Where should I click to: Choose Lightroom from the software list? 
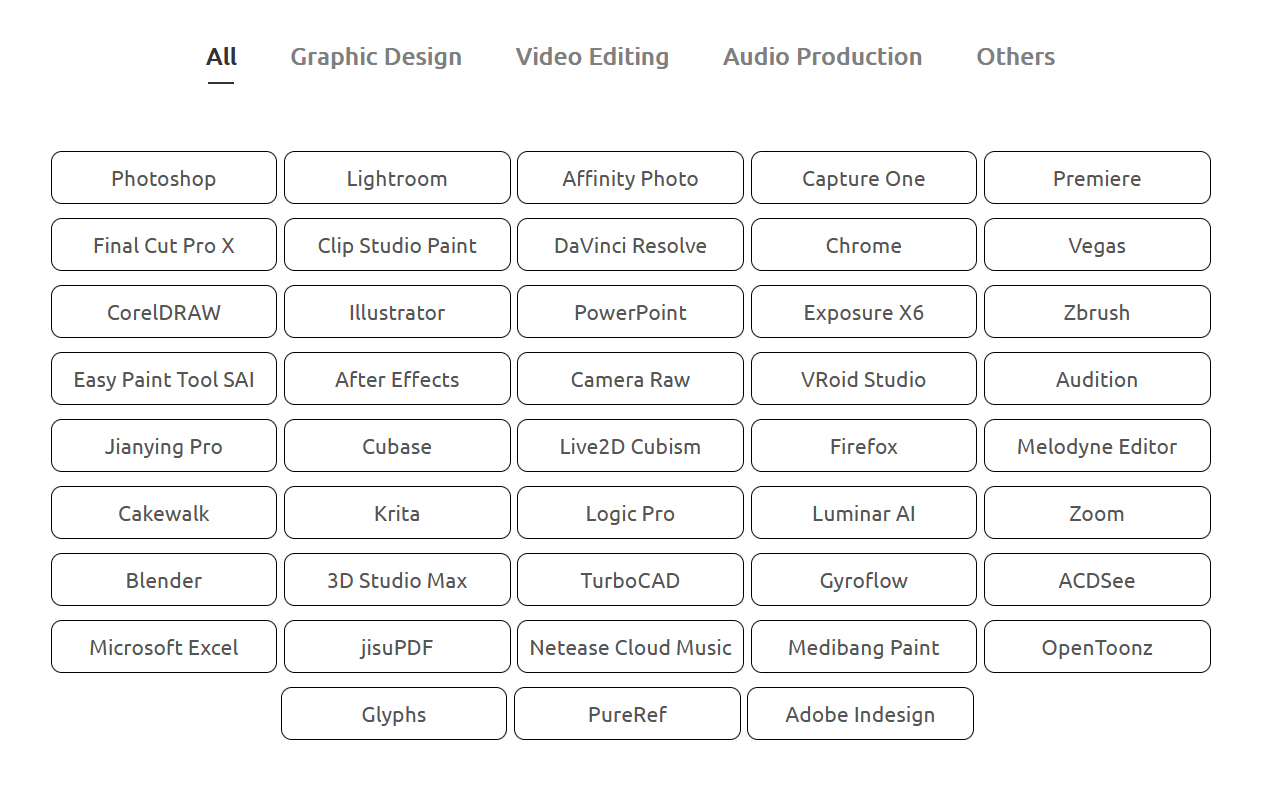pyautogui.click(x=397, y=178)
